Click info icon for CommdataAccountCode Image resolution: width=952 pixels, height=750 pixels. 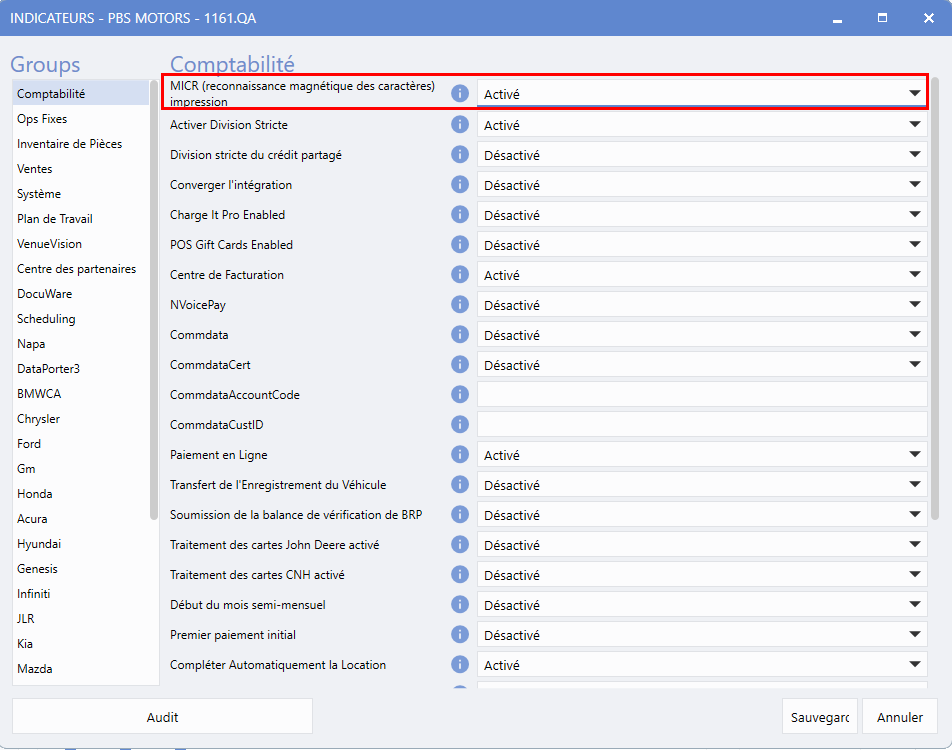(460, 395)
